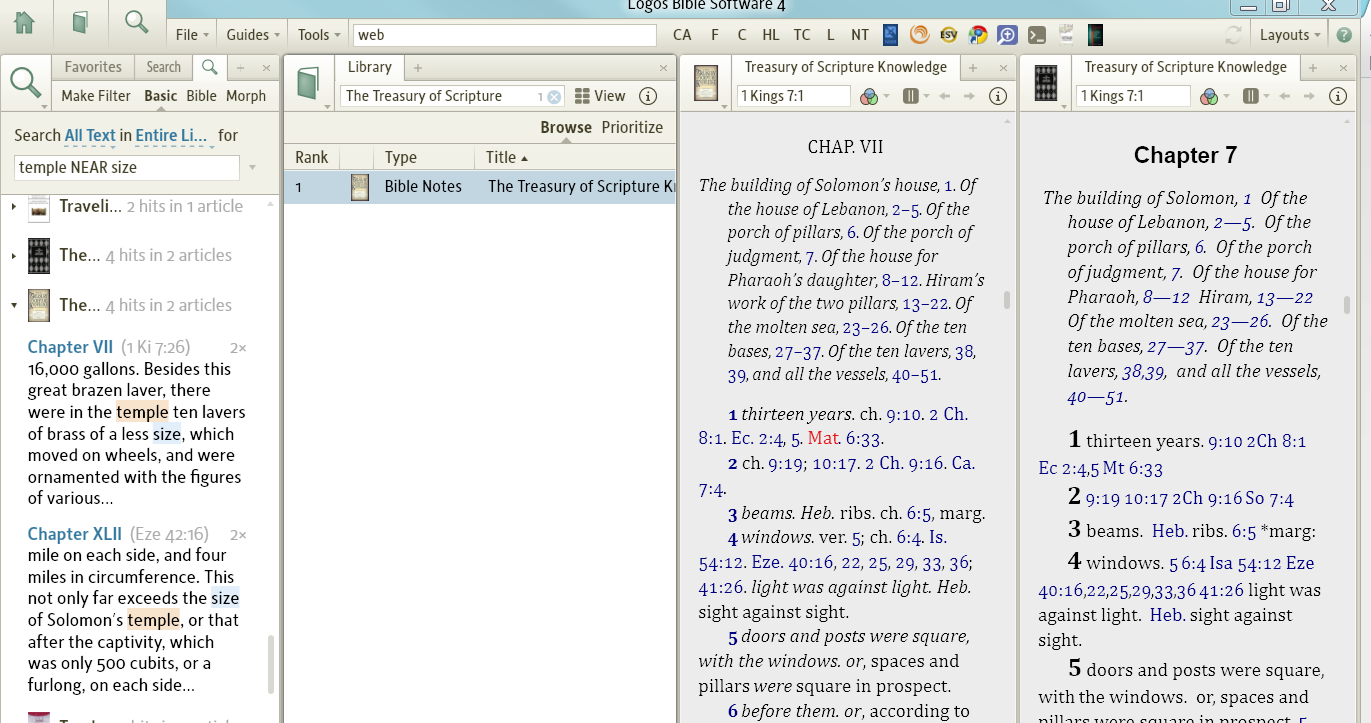Open the Chapter XLII search result
This screenshot has height=723, width=1371.
point(74,534)
